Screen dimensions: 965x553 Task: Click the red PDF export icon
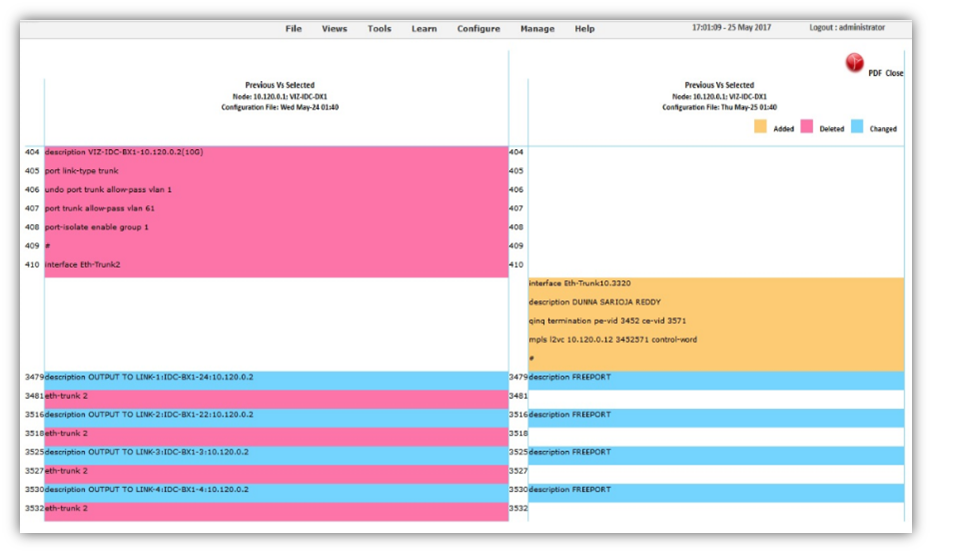854,63
